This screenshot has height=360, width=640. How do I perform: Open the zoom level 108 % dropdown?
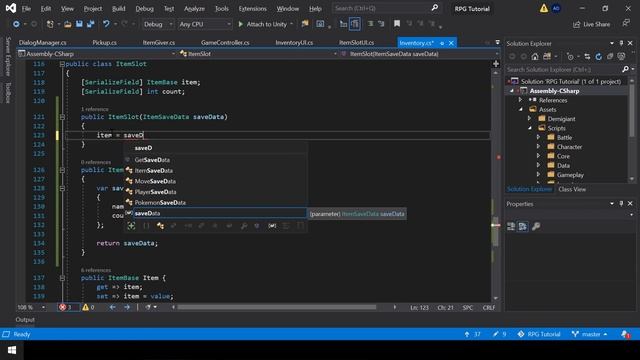click(x=31, y=307)
